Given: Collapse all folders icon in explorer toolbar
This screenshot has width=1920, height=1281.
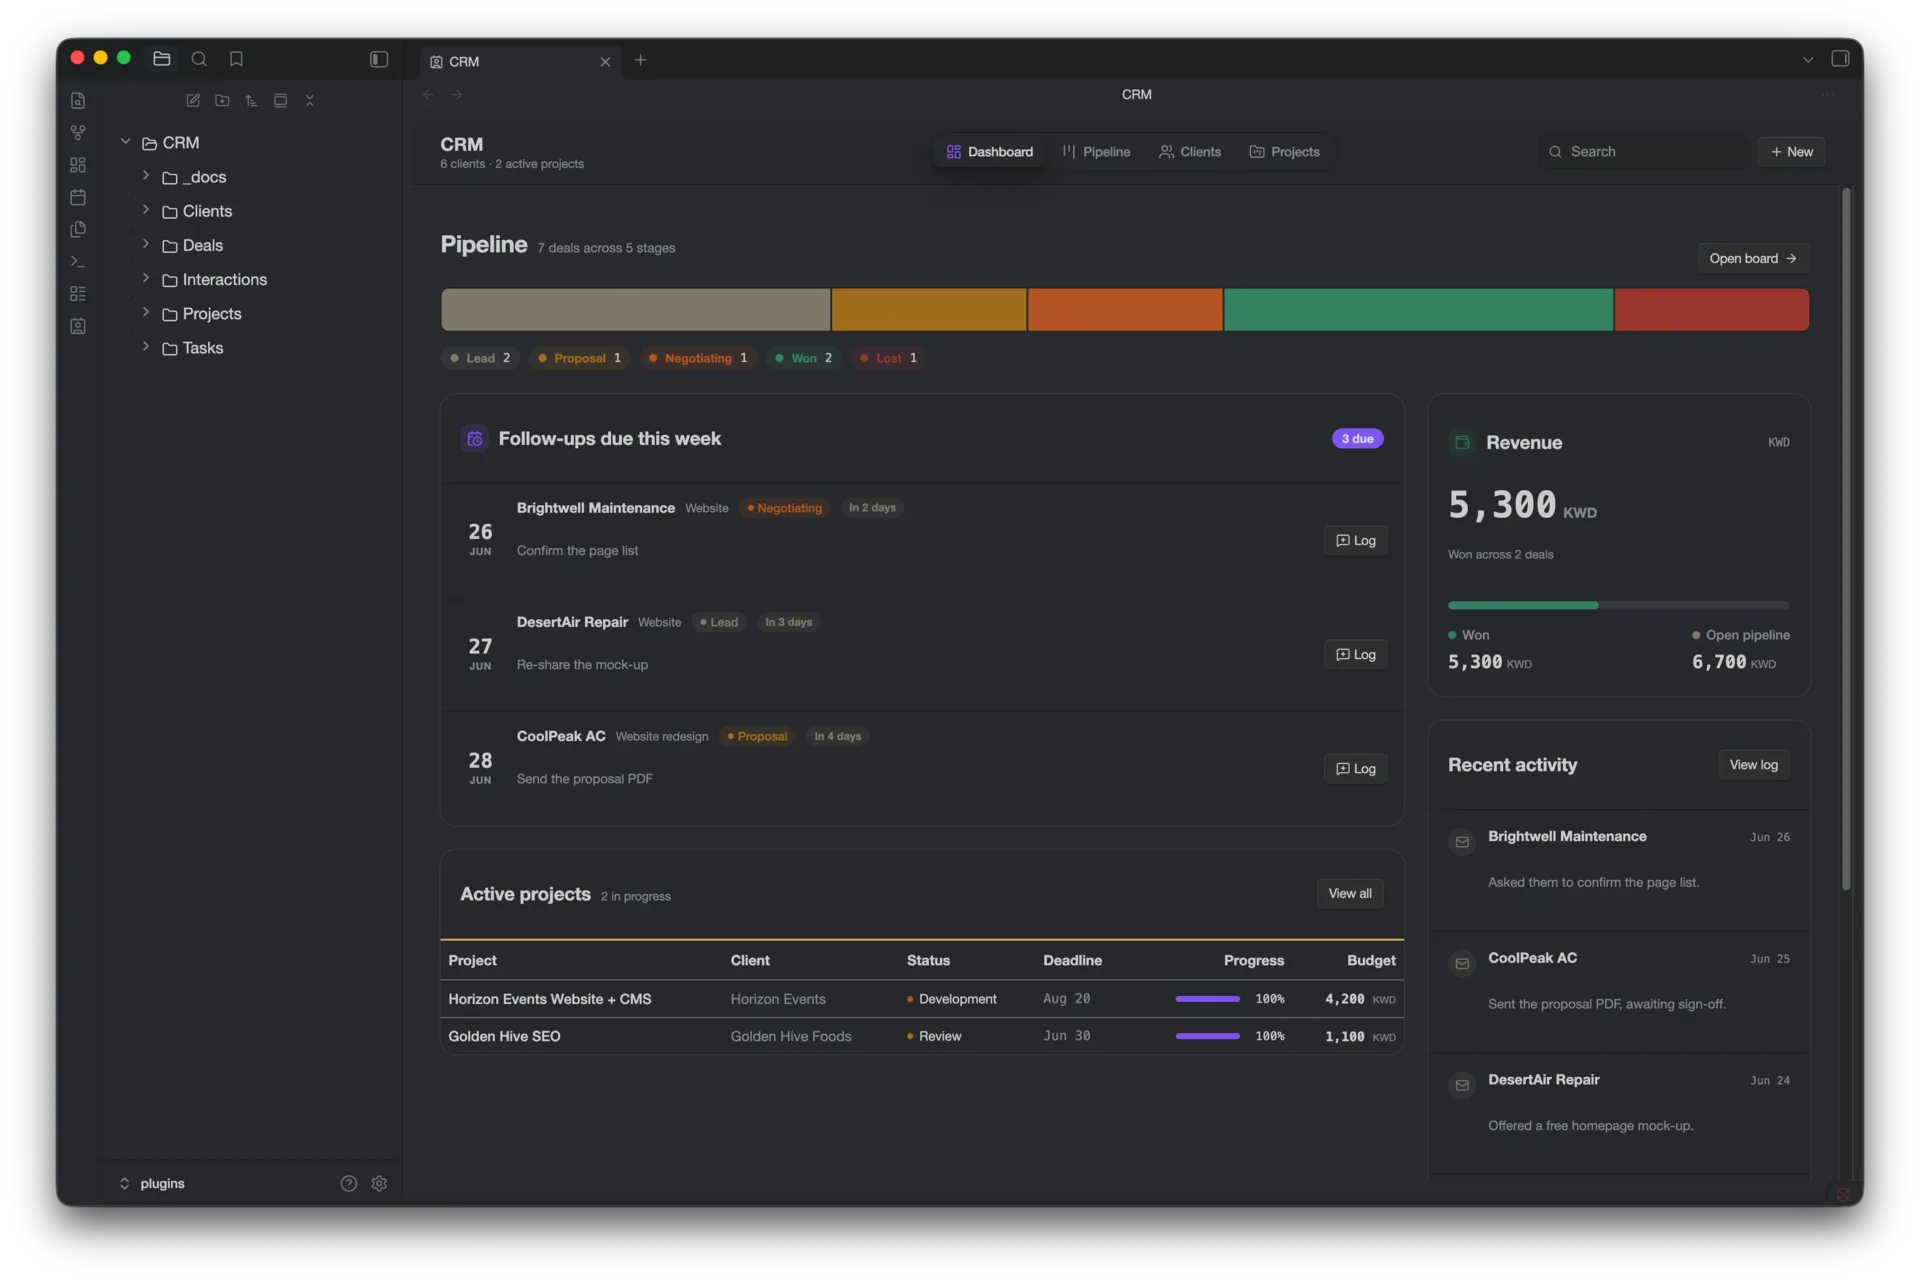Looking at the screenshot, I should click(310, 100).
